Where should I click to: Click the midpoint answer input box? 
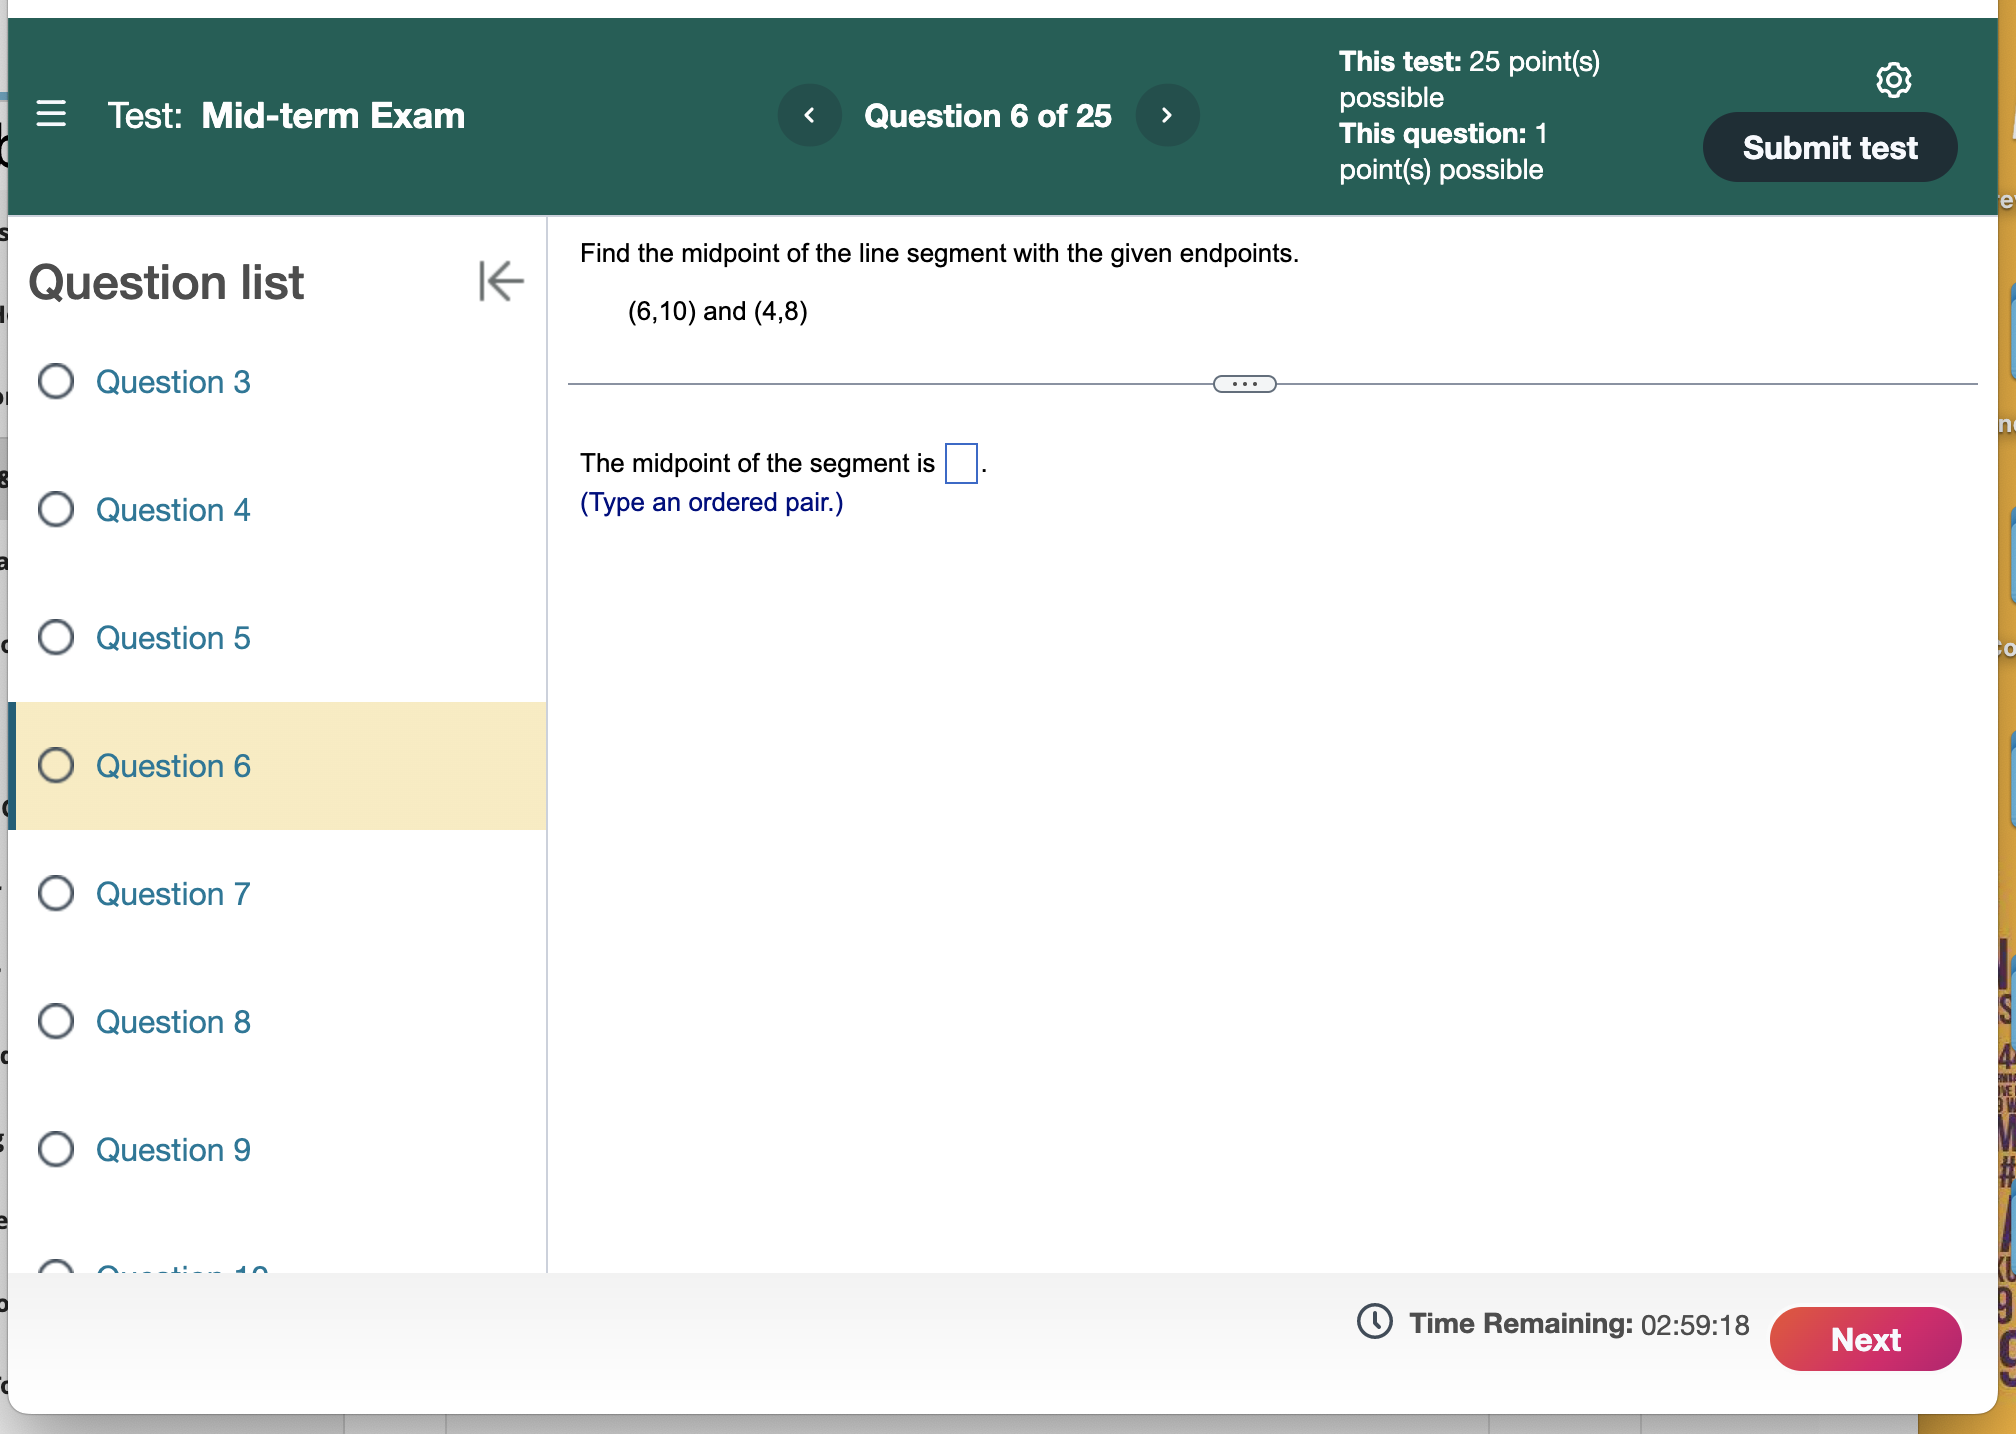[960, 463]
